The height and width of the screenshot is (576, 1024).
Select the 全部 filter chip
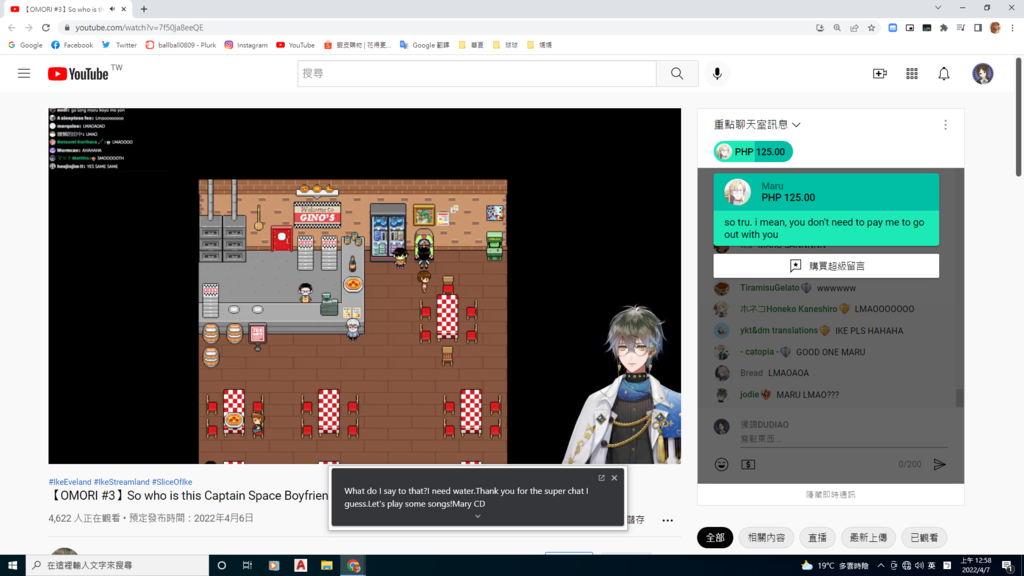715,537
